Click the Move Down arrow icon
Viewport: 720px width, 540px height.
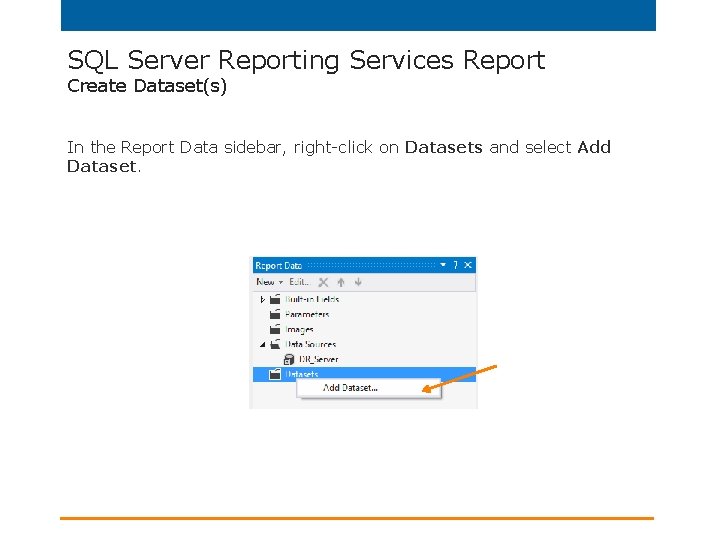(x=357, y=283)
